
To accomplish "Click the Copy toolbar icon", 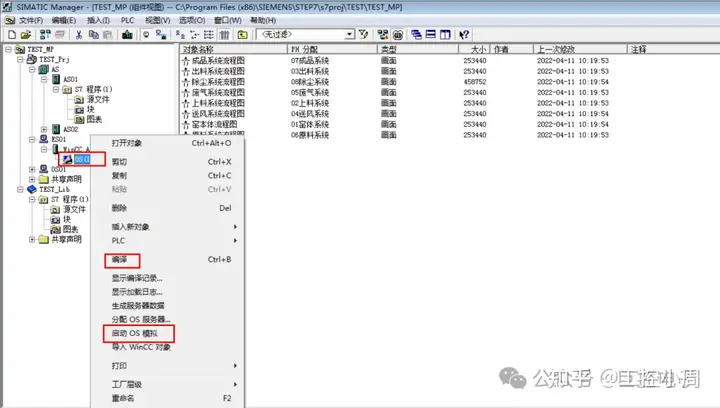I will [x=94, y=34].
